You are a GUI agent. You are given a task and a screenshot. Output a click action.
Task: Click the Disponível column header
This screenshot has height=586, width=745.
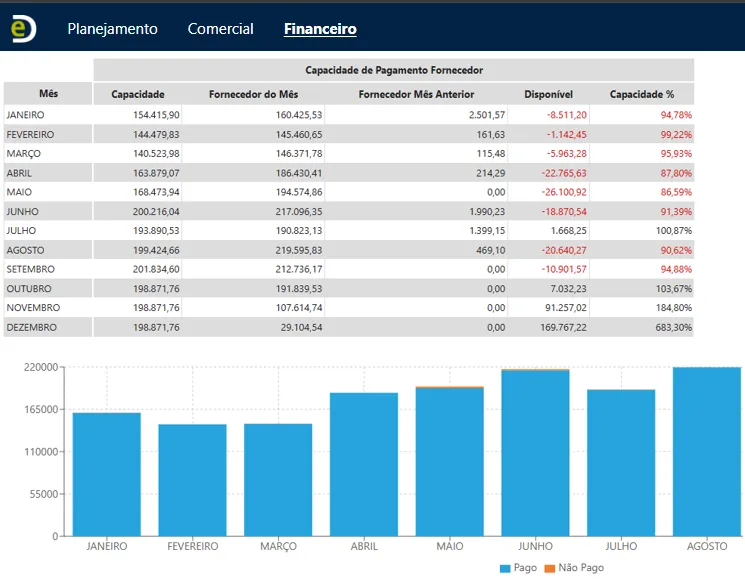[548, 94]
